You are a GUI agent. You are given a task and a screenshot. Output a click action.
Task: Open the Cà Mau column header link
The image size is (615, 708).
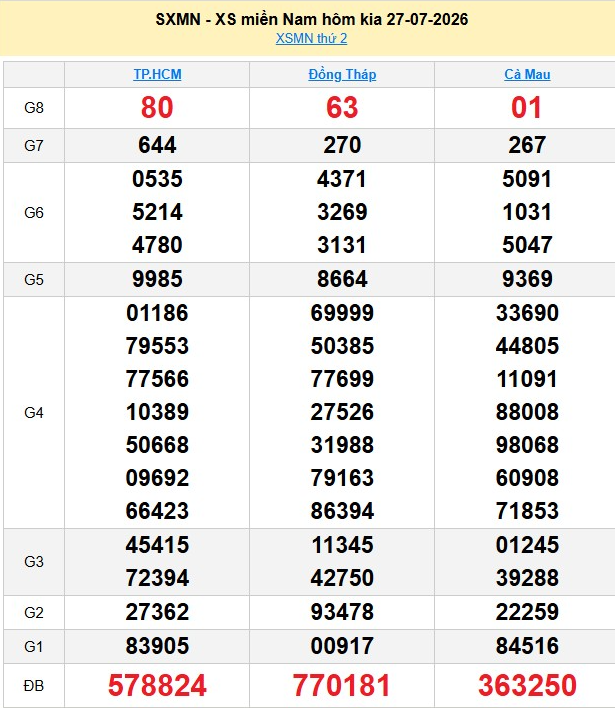click(x=527, y=74)
